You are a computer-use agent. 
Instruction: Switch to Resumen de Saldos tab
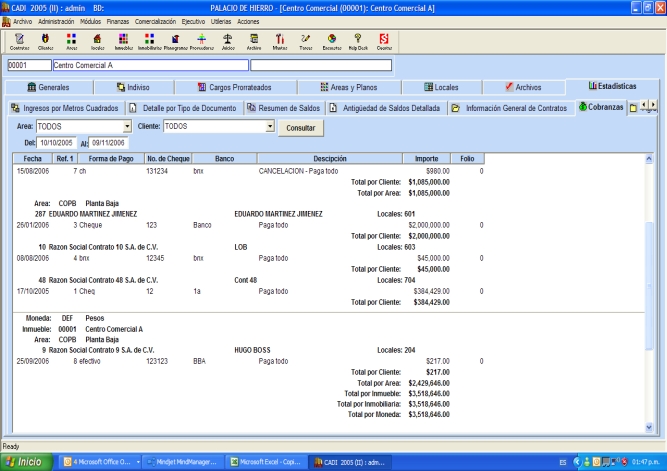click(x=284, y=107)
